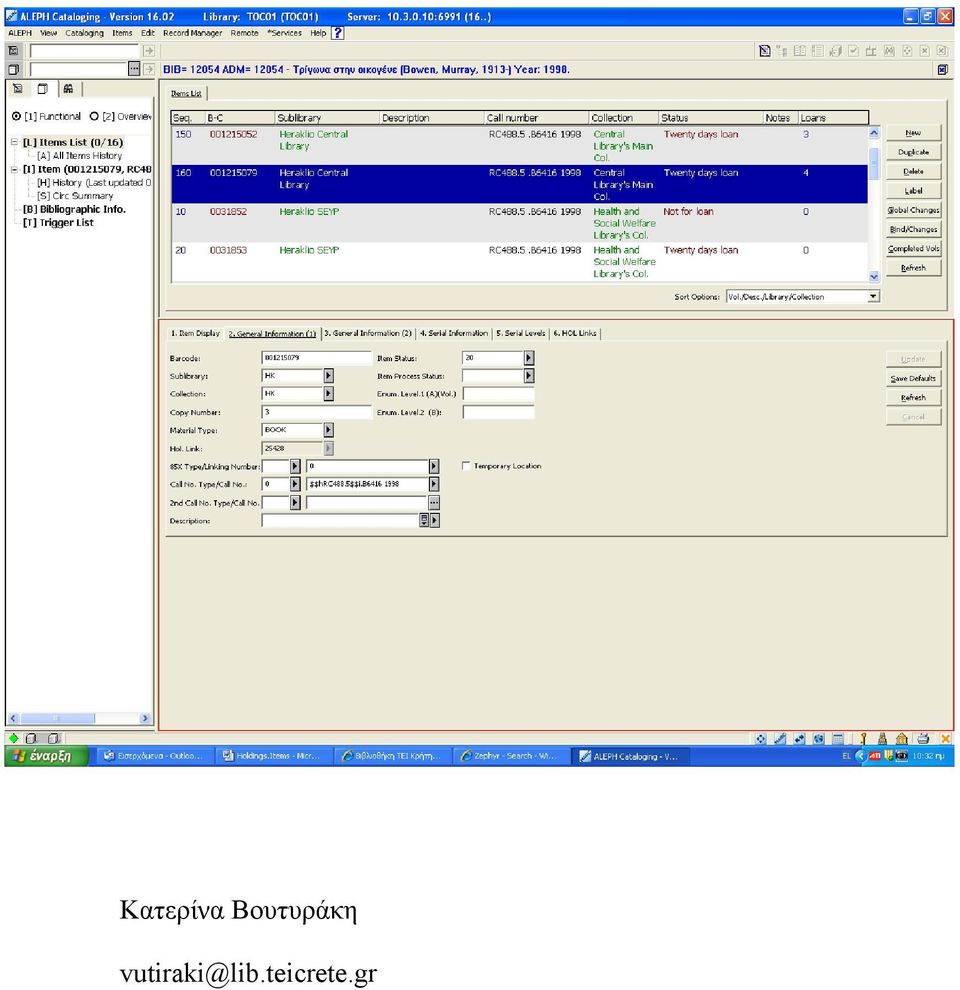This screenshot has width=960, height=990.
Task: Click the go arrow next to top search field
Action: point(149,51)
